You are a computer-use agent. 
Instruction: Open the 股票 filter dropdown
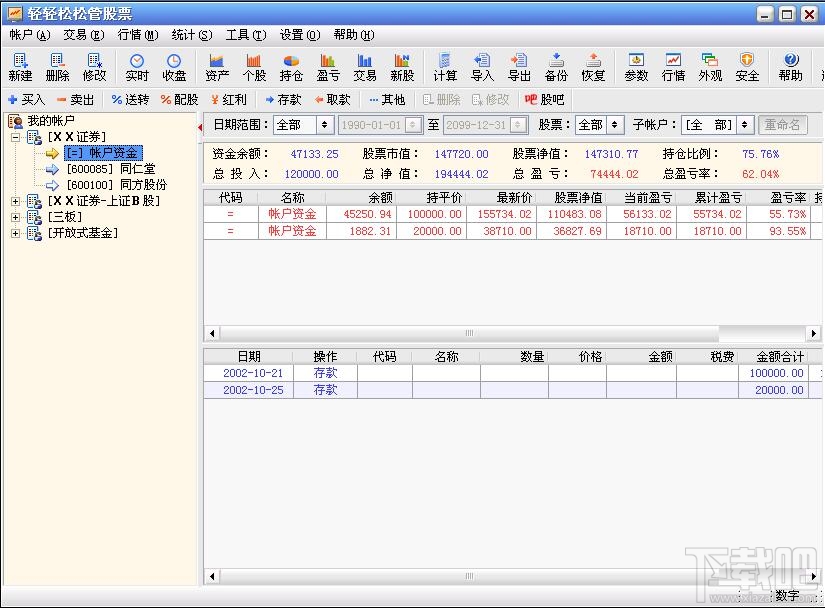pos(614,125)
